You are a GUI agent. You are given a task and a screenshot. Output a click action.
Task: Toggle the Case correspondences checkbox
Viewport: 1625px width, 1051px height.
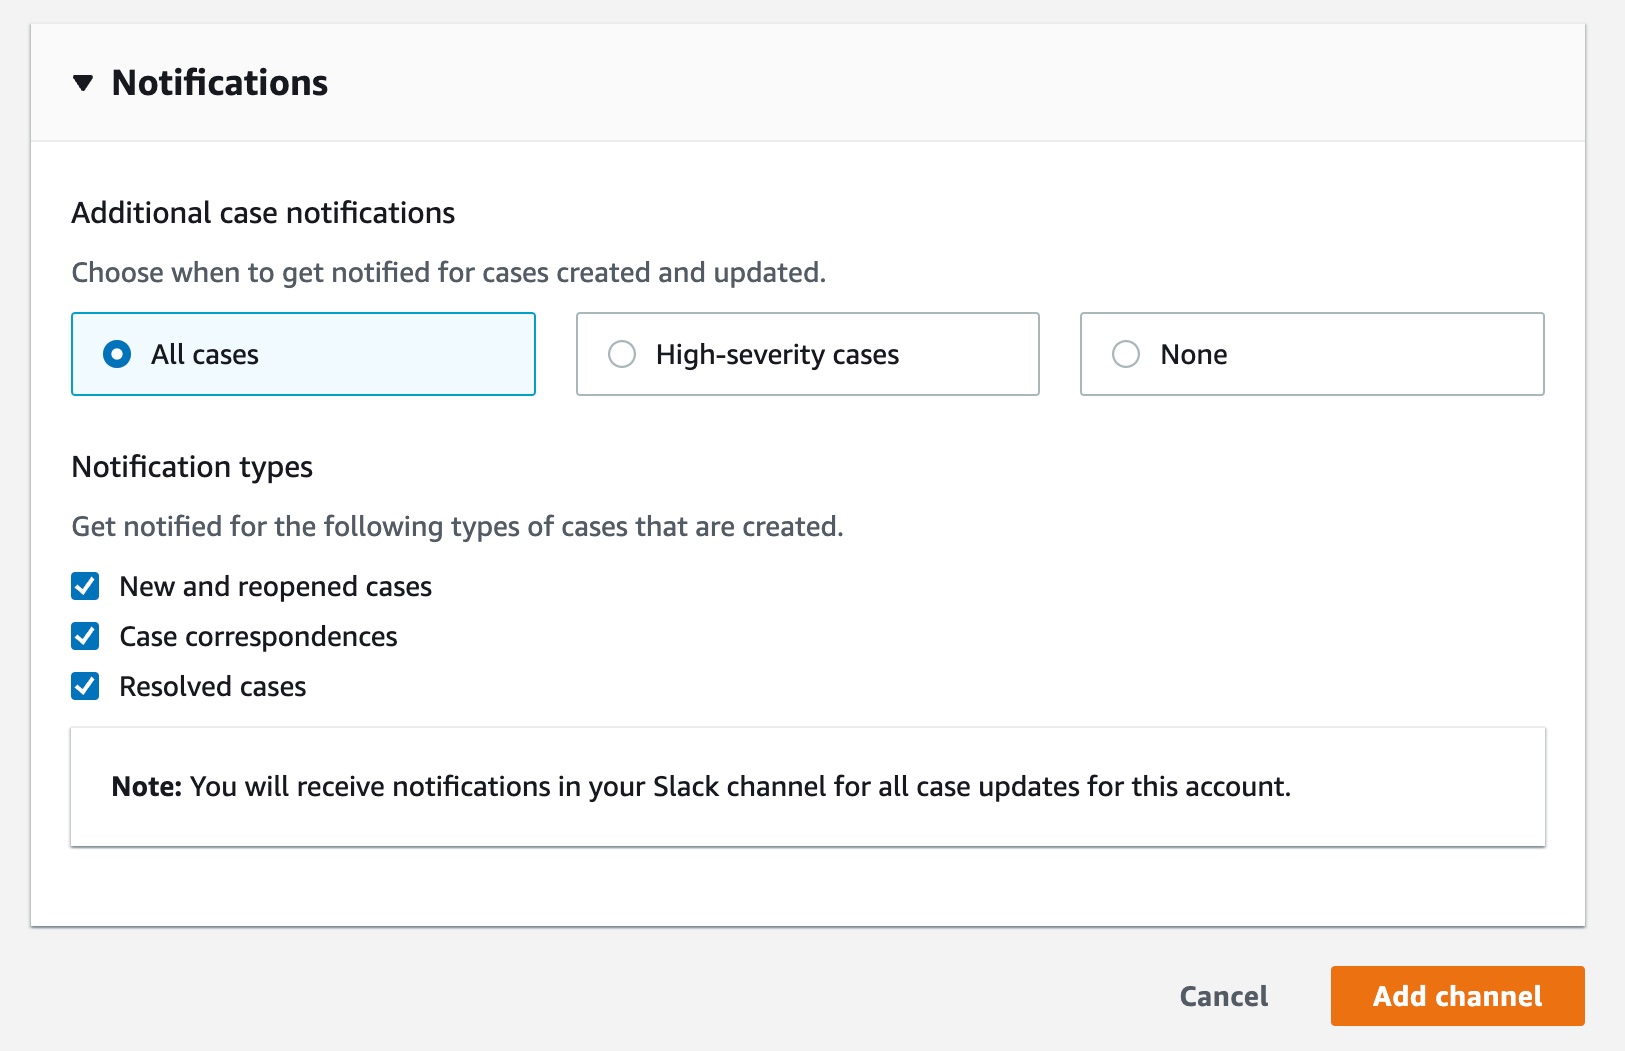click(85, 636)
